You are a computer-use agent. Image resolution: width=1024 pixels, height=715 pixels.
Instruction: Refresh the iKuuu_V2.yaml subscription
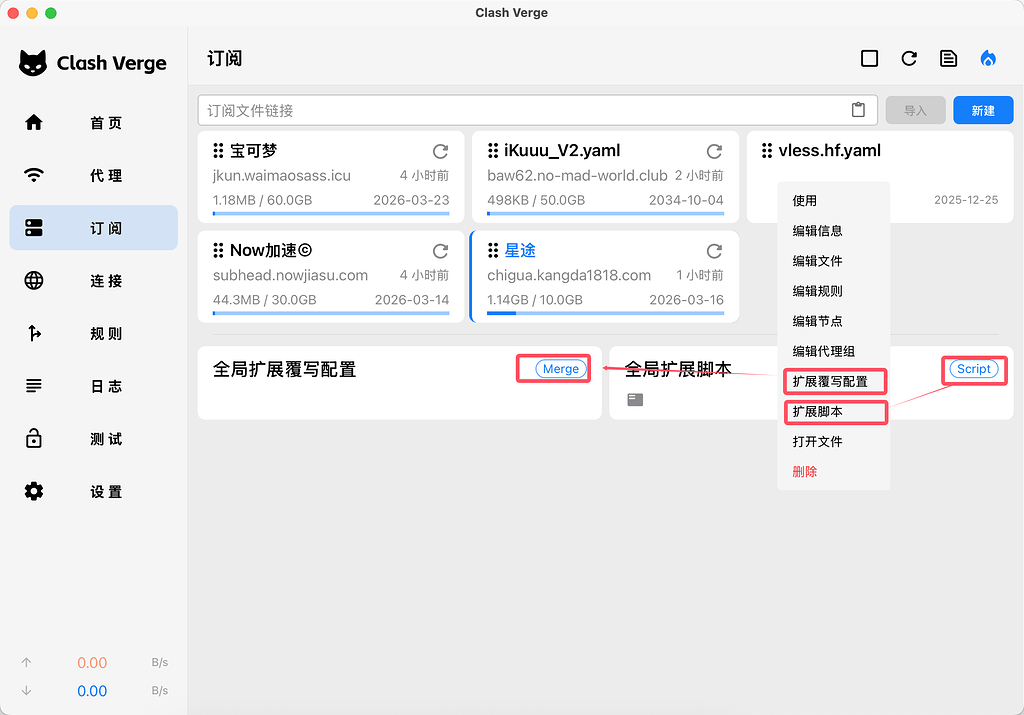pos(714,151)
